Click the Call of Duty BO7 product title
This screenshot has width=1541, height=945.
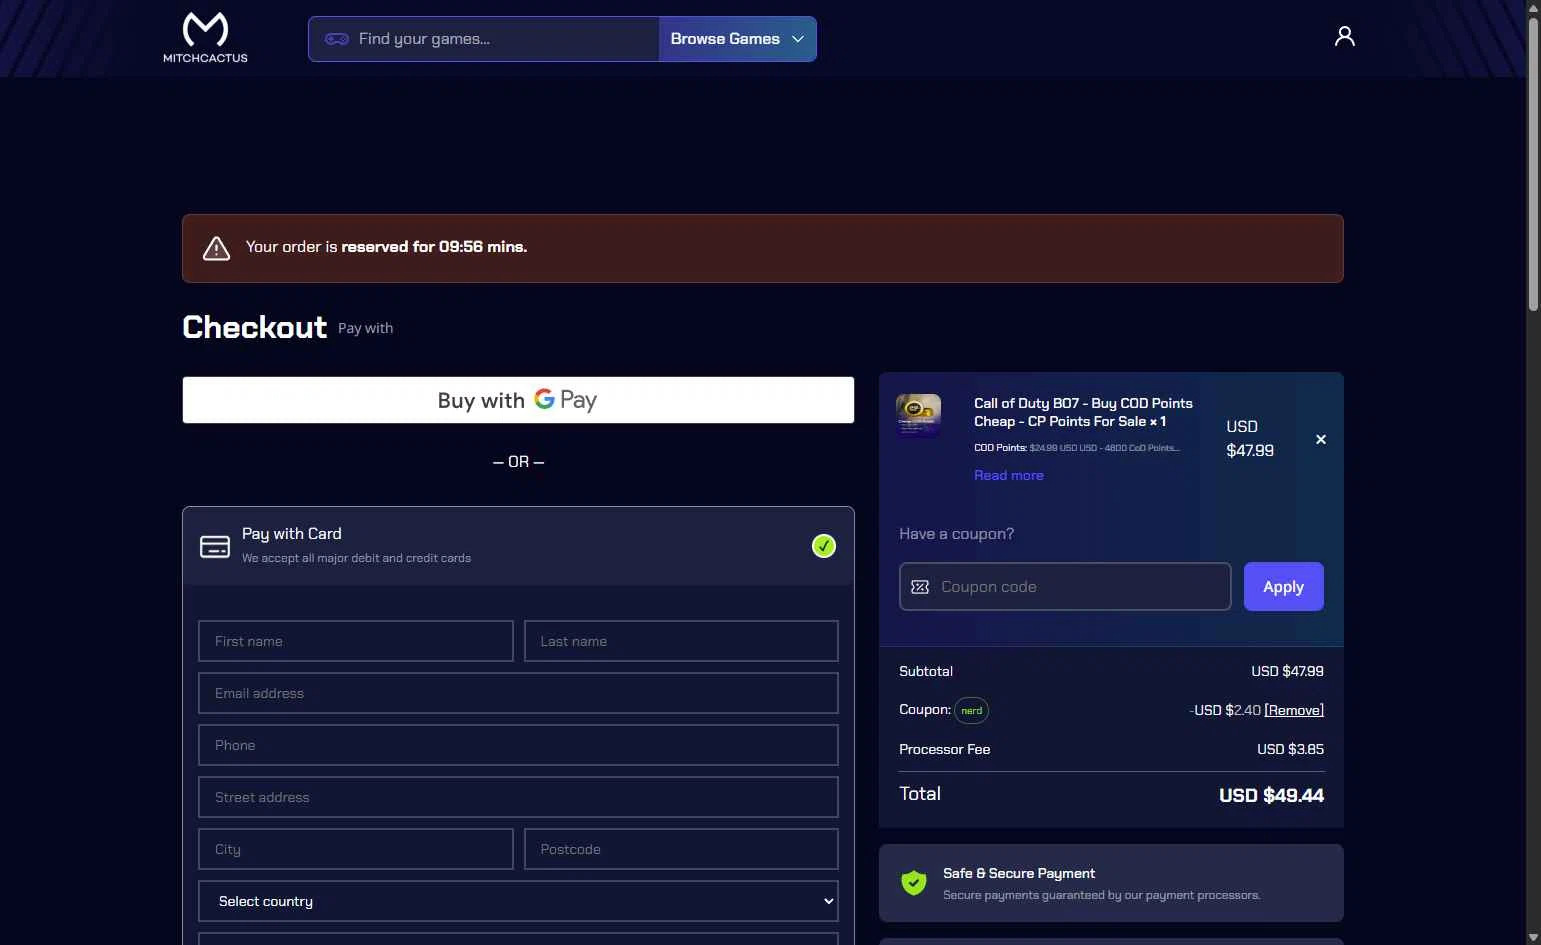point(1083,412)
